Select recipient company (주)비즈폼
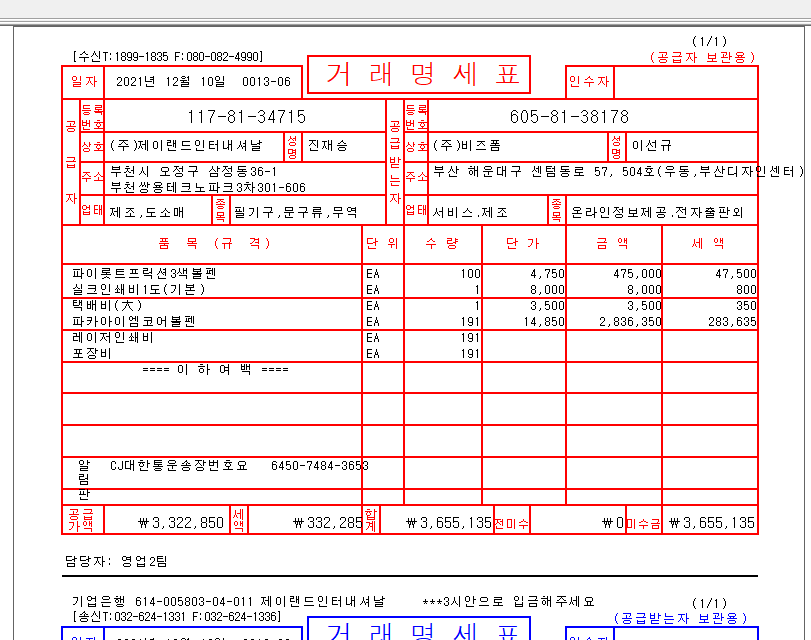Screen dimensions: 811x640 [x=466, y=146]
